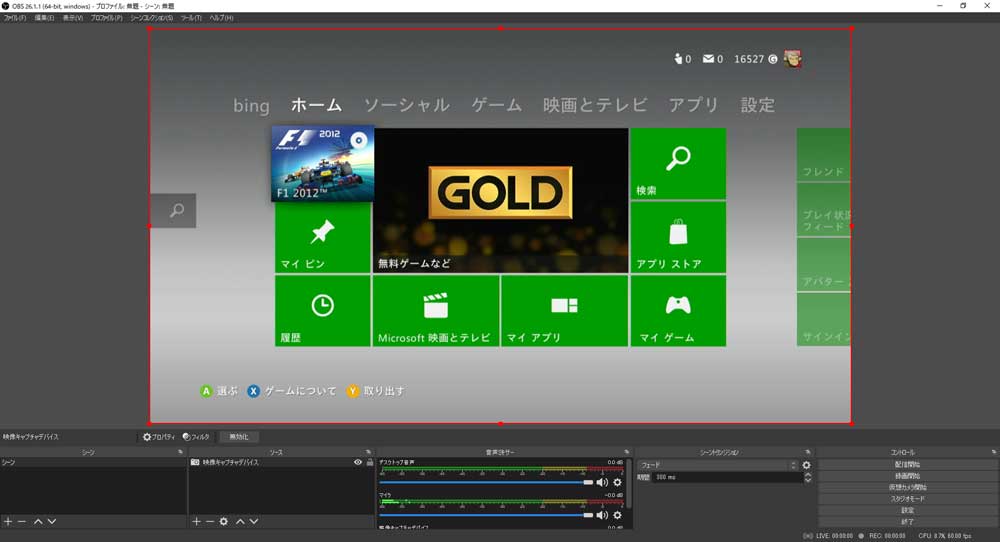Open the フェード transition dropdown

[x=717, y=465]
